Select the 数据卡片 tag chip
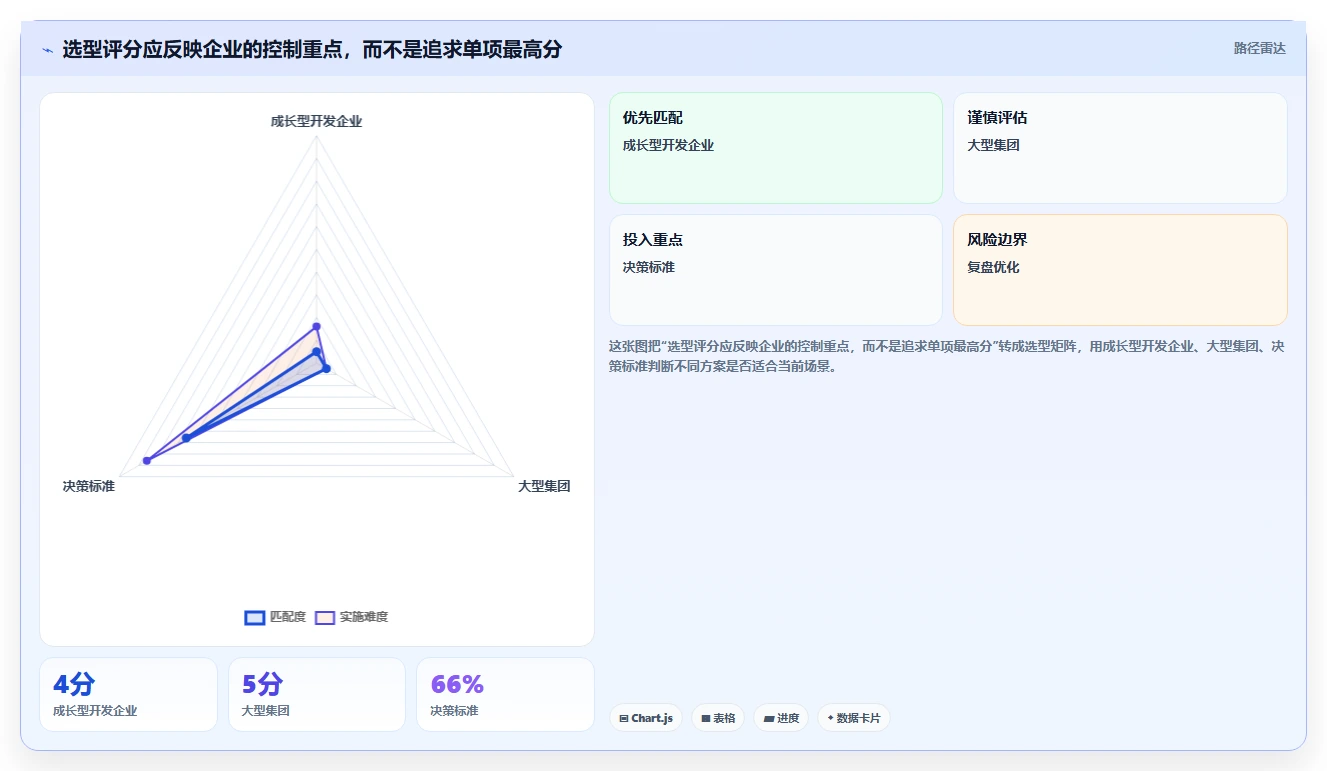The image size is (1327, 771). point(854,718)
